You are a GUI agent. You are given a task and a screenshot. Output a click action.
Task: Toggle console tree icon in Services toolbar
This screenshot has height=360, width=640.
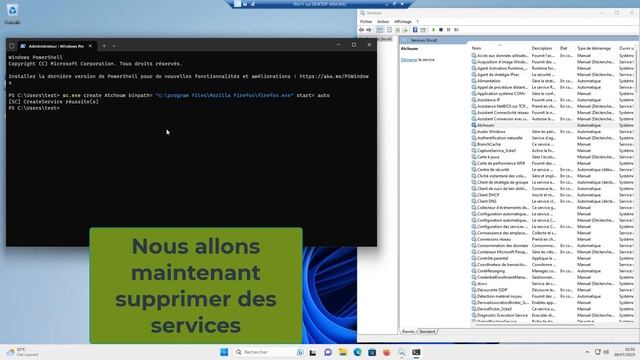380,30
